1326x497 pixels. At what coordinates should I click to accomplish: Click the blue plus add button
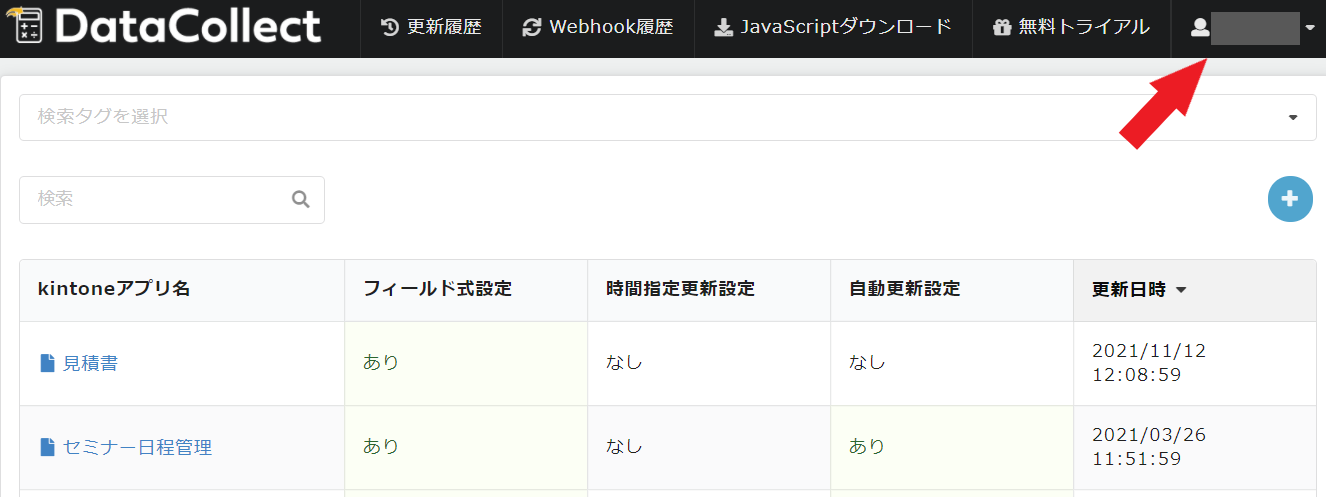(x=1289, y=199)
